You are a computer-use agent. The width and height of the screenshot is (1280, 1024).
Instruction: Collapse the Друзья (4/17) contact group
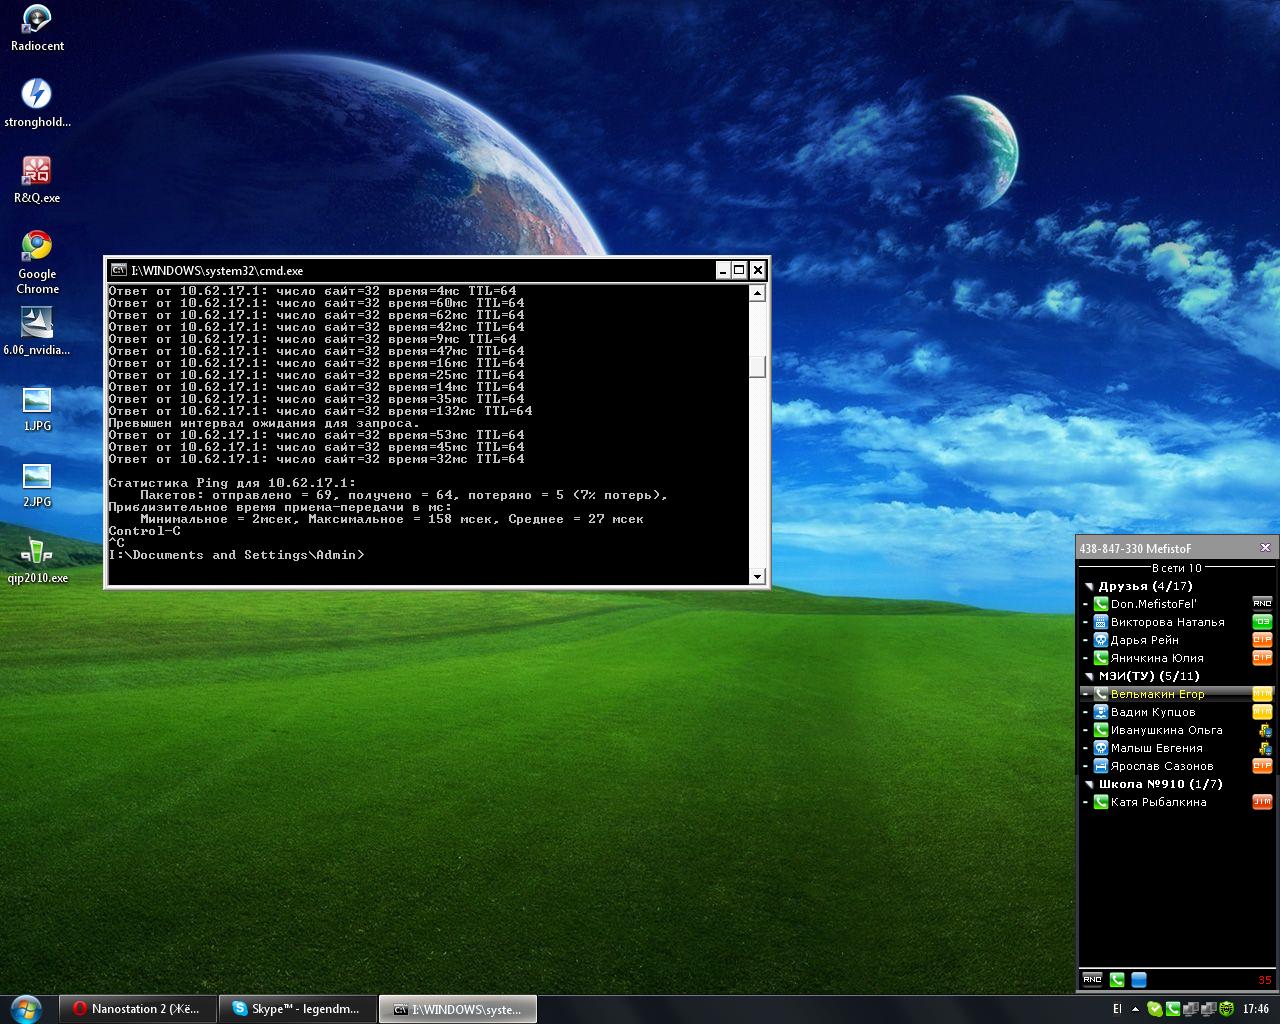[1089, 587]
